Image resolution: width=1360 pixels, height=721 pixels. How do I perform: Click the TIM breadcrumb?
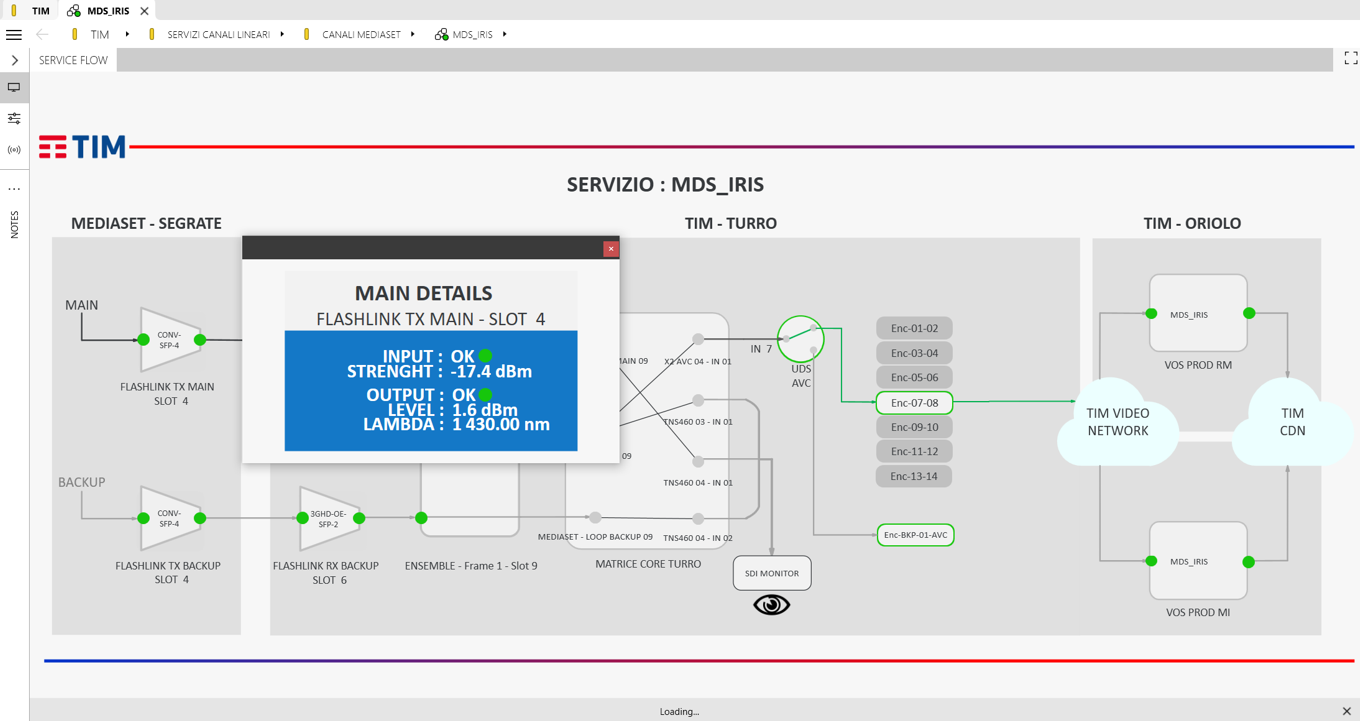pos(99,34)
